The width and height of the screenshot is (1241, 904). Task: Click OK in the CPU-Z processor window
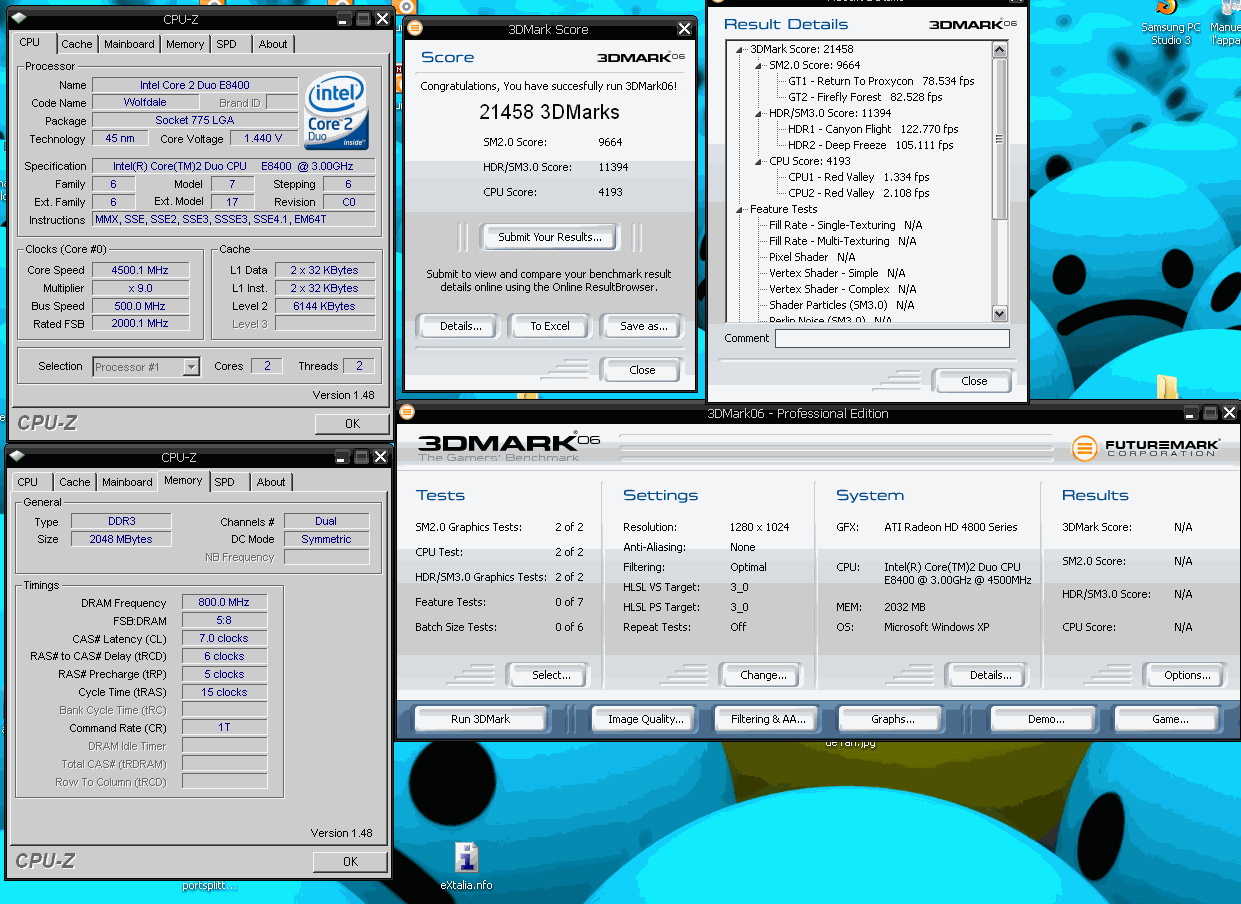point(352,424)
